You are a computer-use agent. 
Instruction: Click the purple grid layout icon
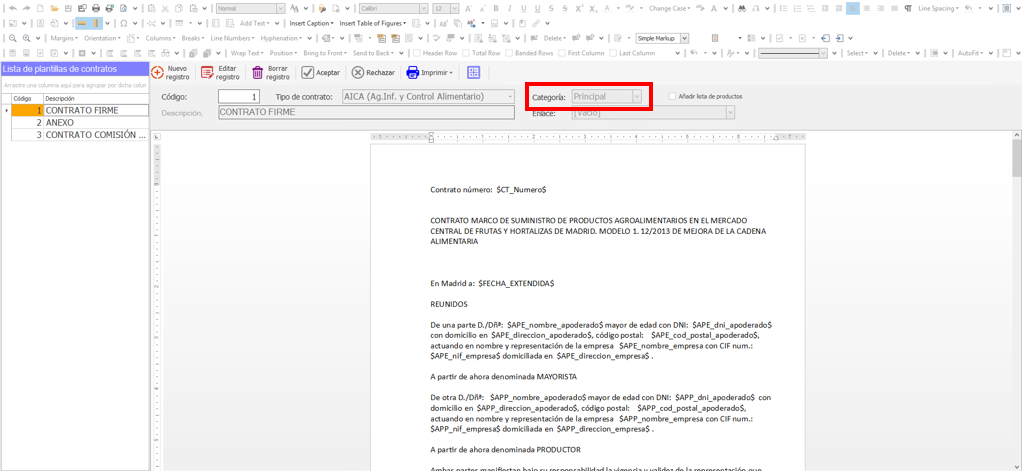coord(473,72)
